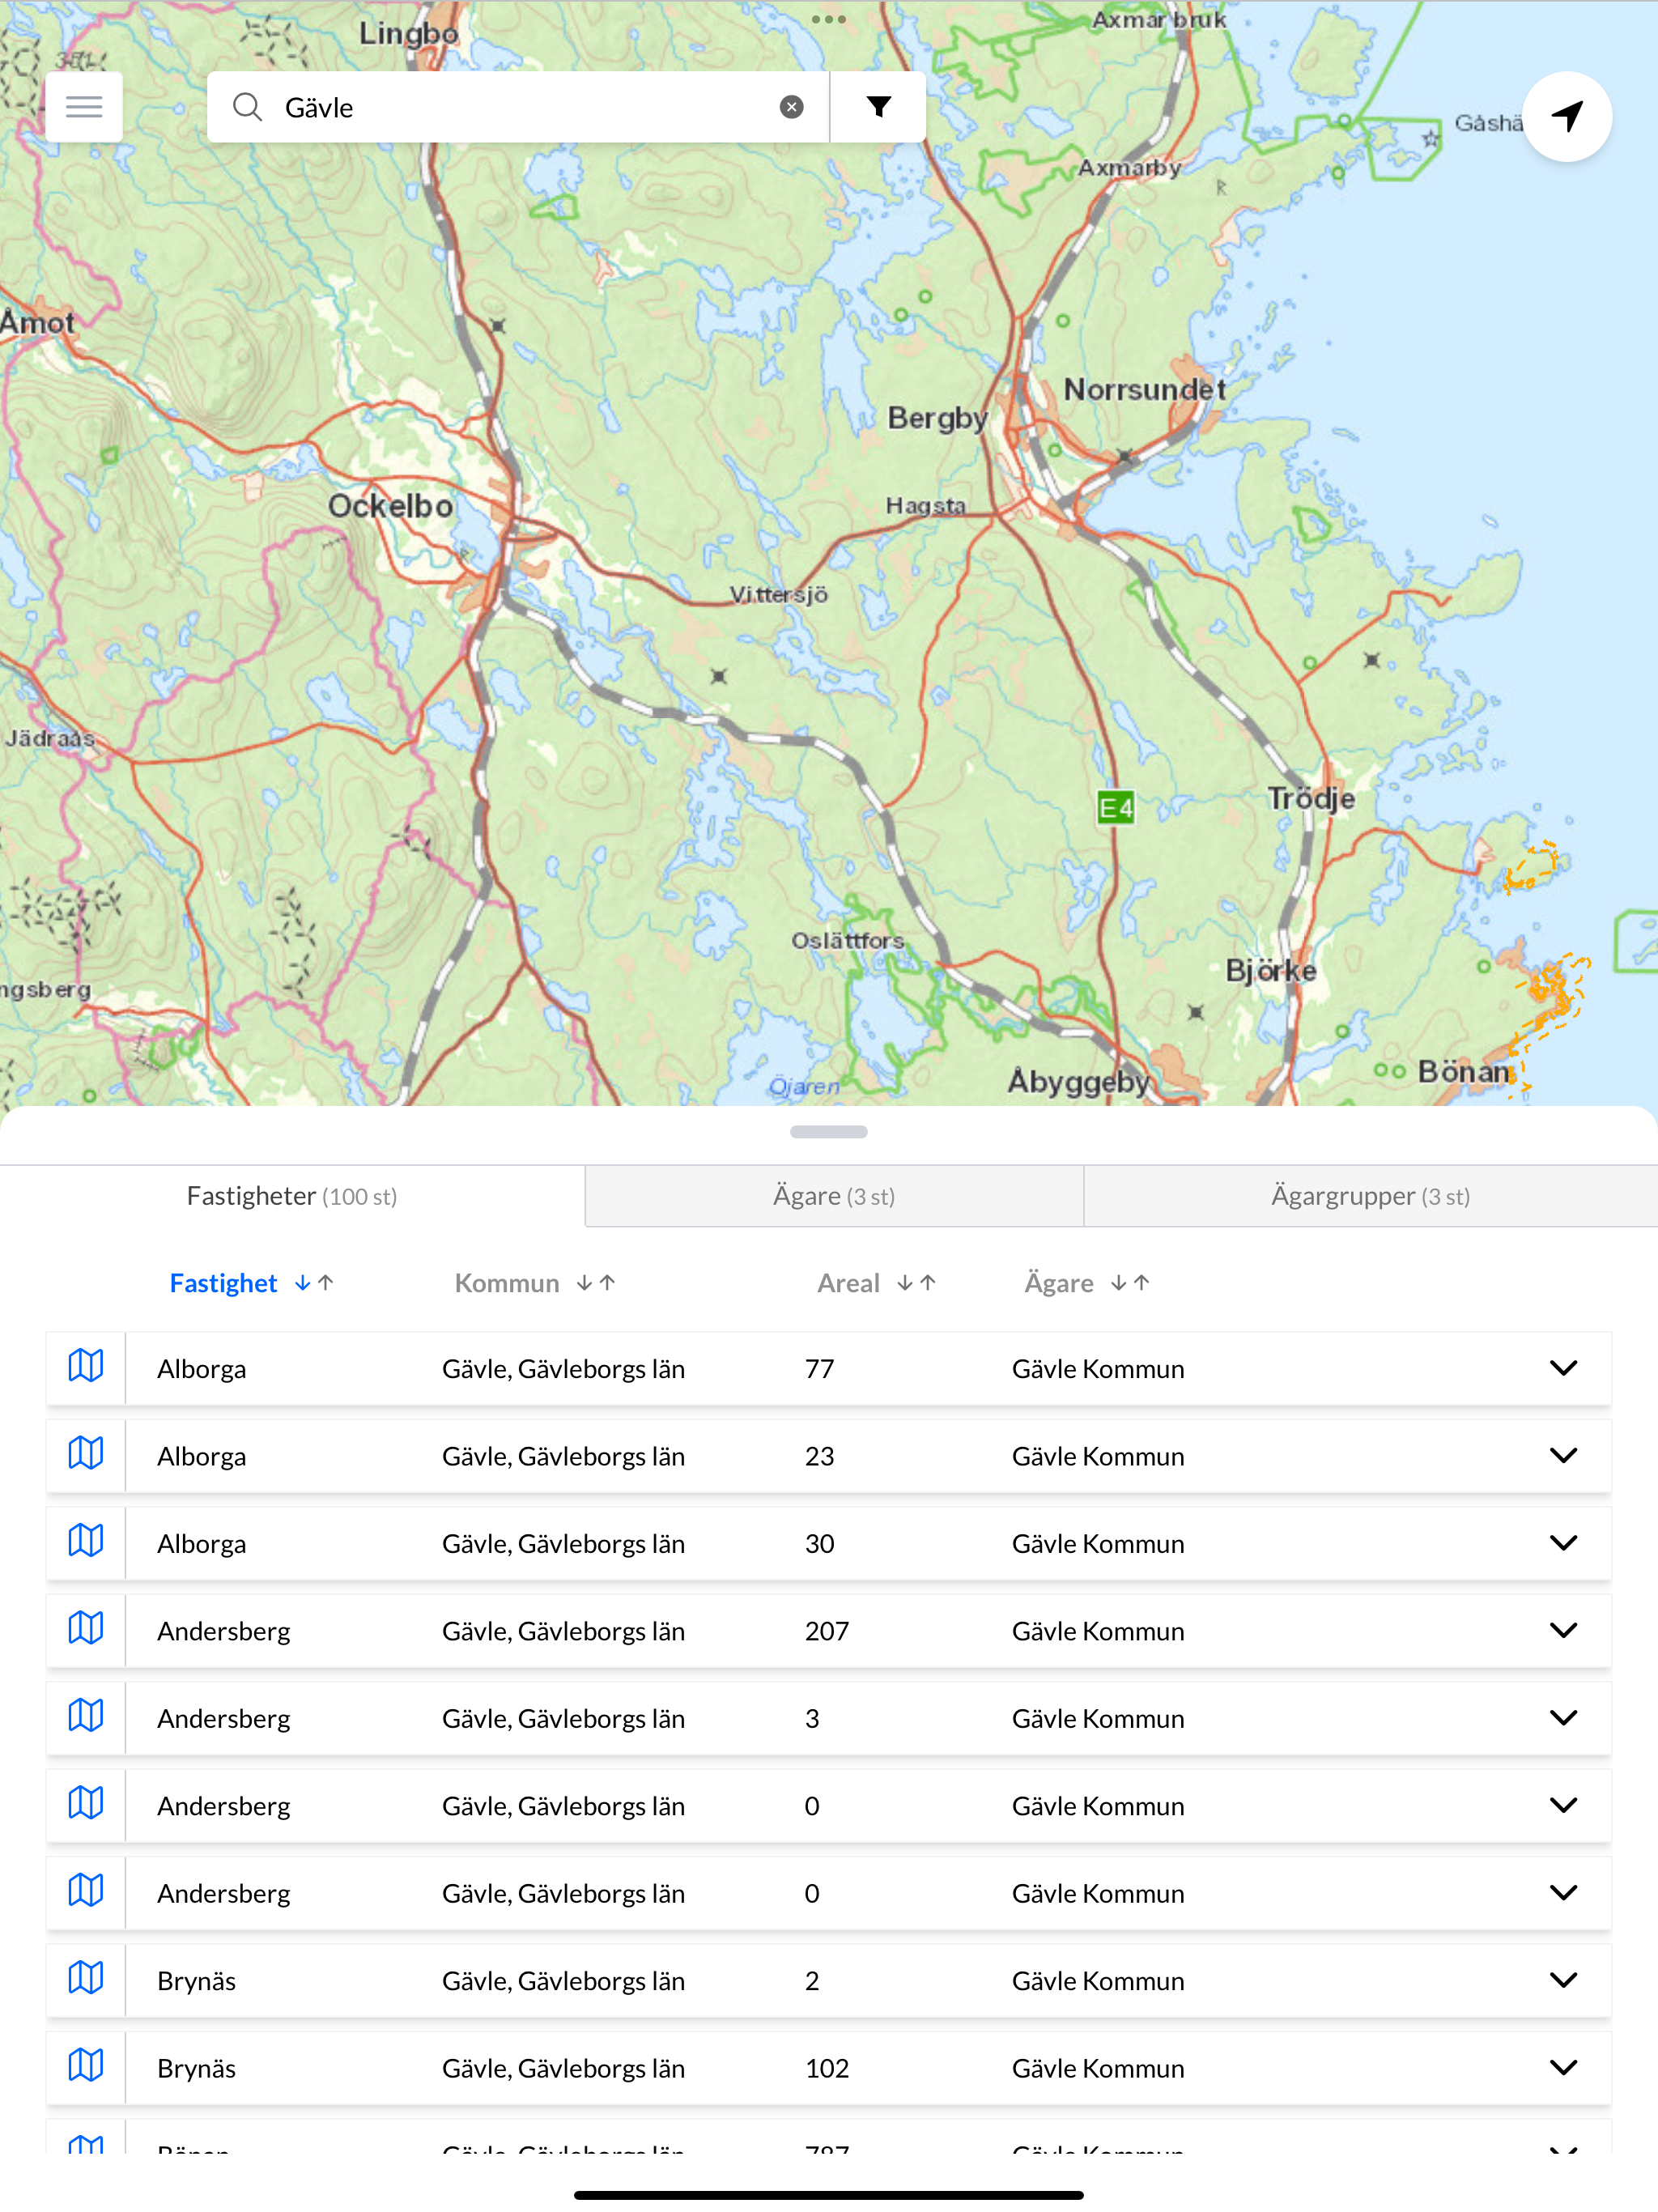Switch to the Ägare tab
Viewport: 1658px width, 2212px height.
833,1196
